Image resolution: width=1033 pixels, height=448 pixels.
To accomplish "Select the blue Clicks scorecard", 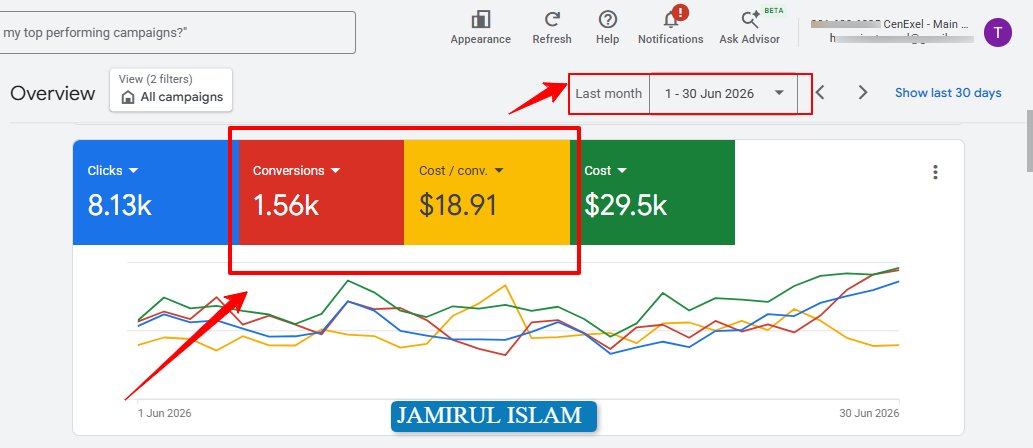I will click(156, 192).
